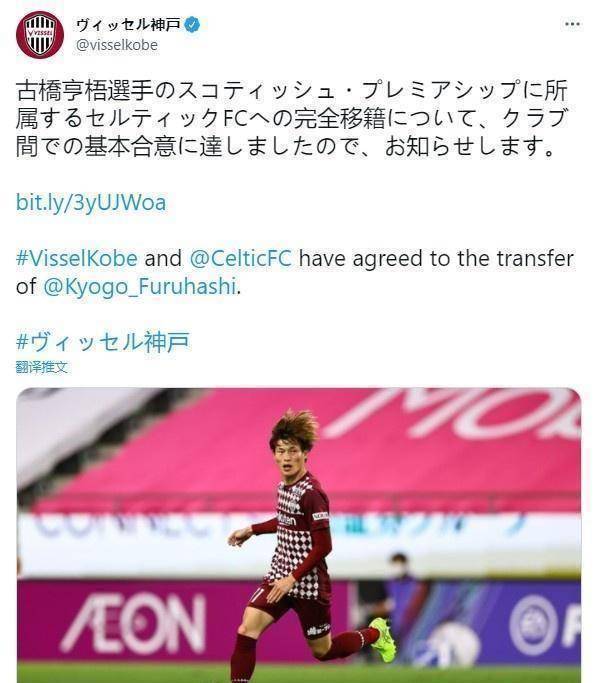Screen dimensions: 598x683
Task: Follow the bit.ly/3yUJWoa link
Action: 91,203
